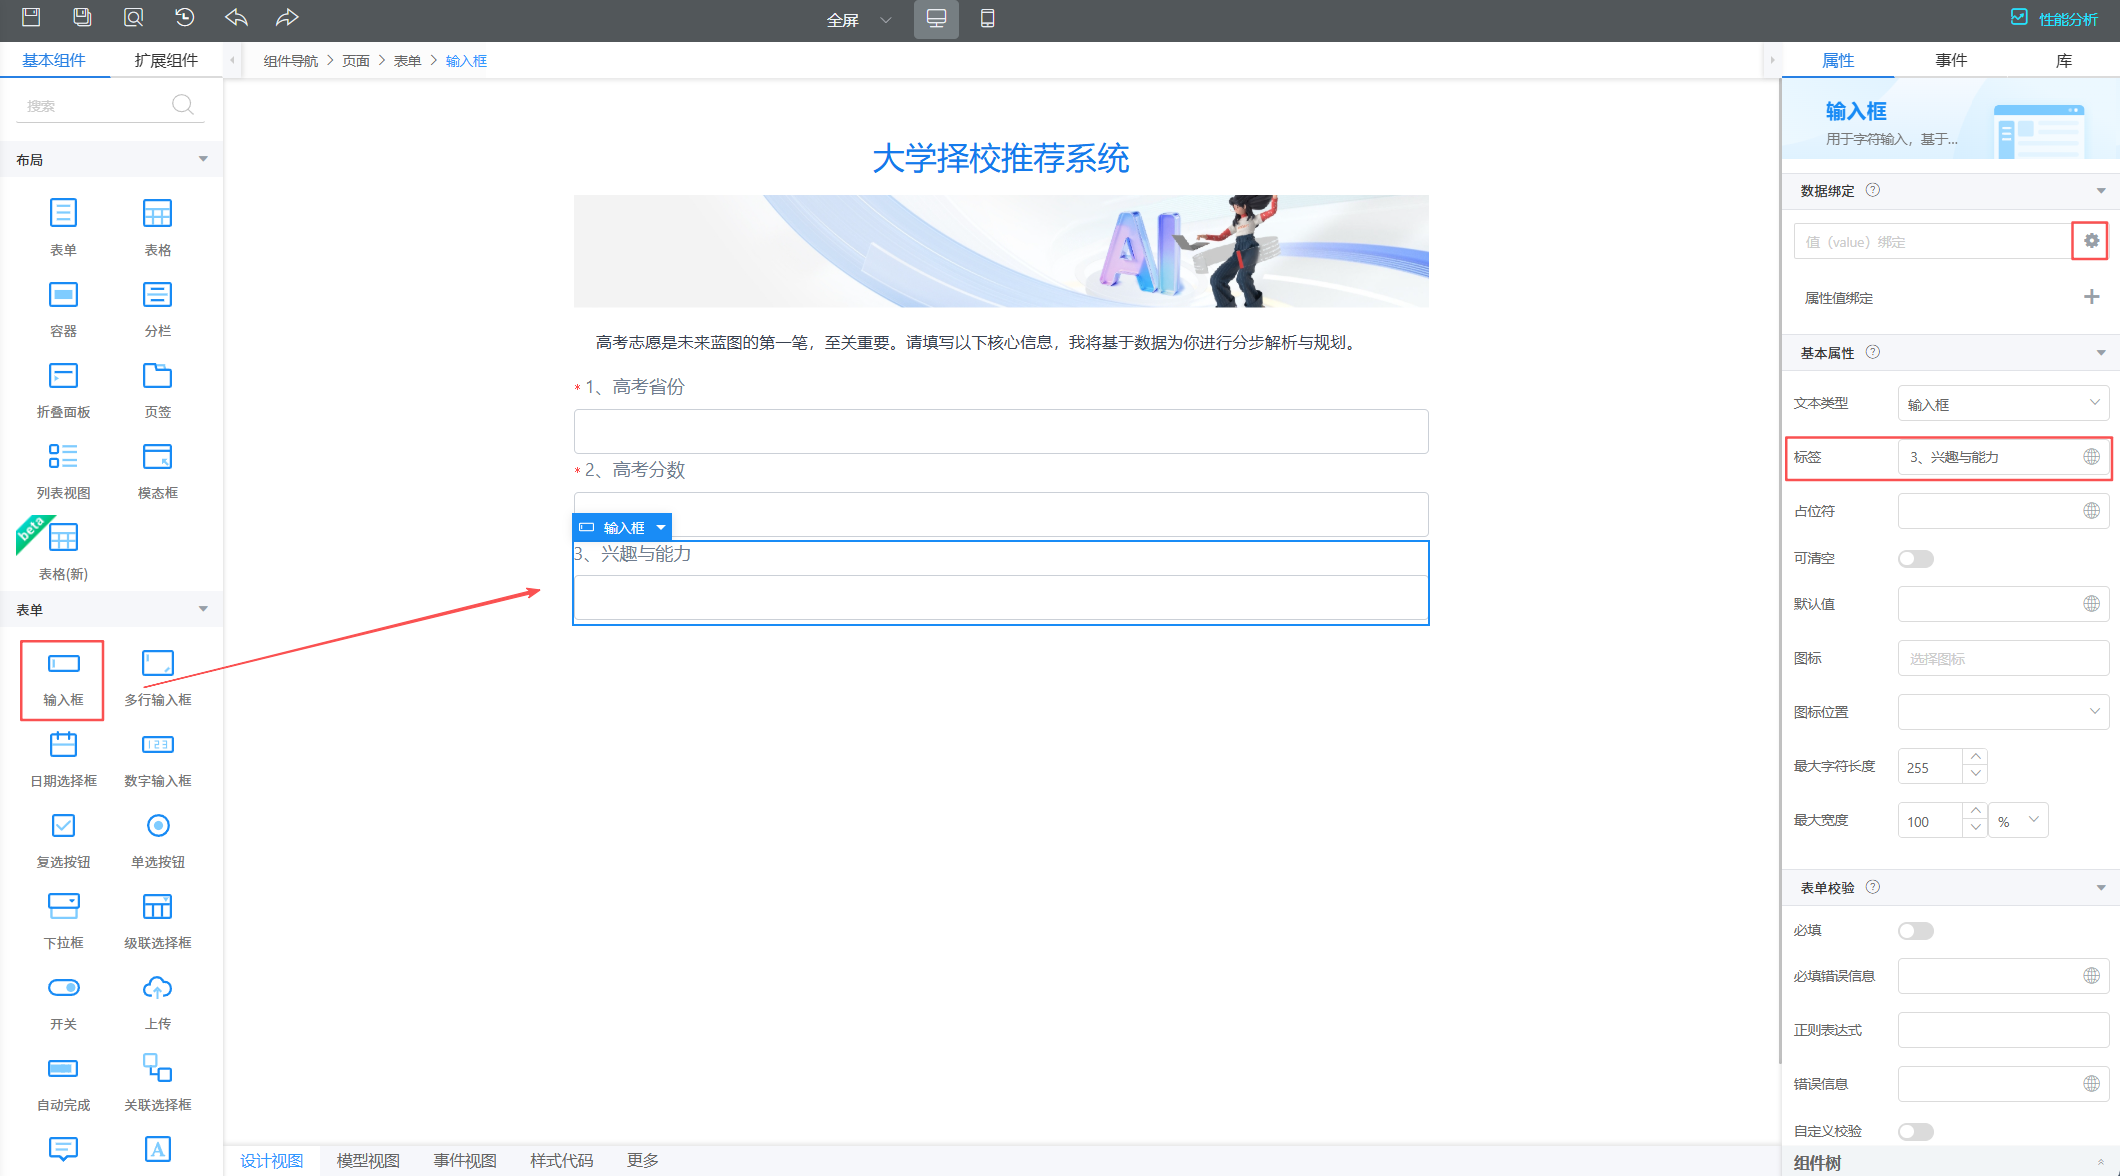Click the 性能分析 link
Screen dimensions: 2120x1176
[x=2067, y=19]
